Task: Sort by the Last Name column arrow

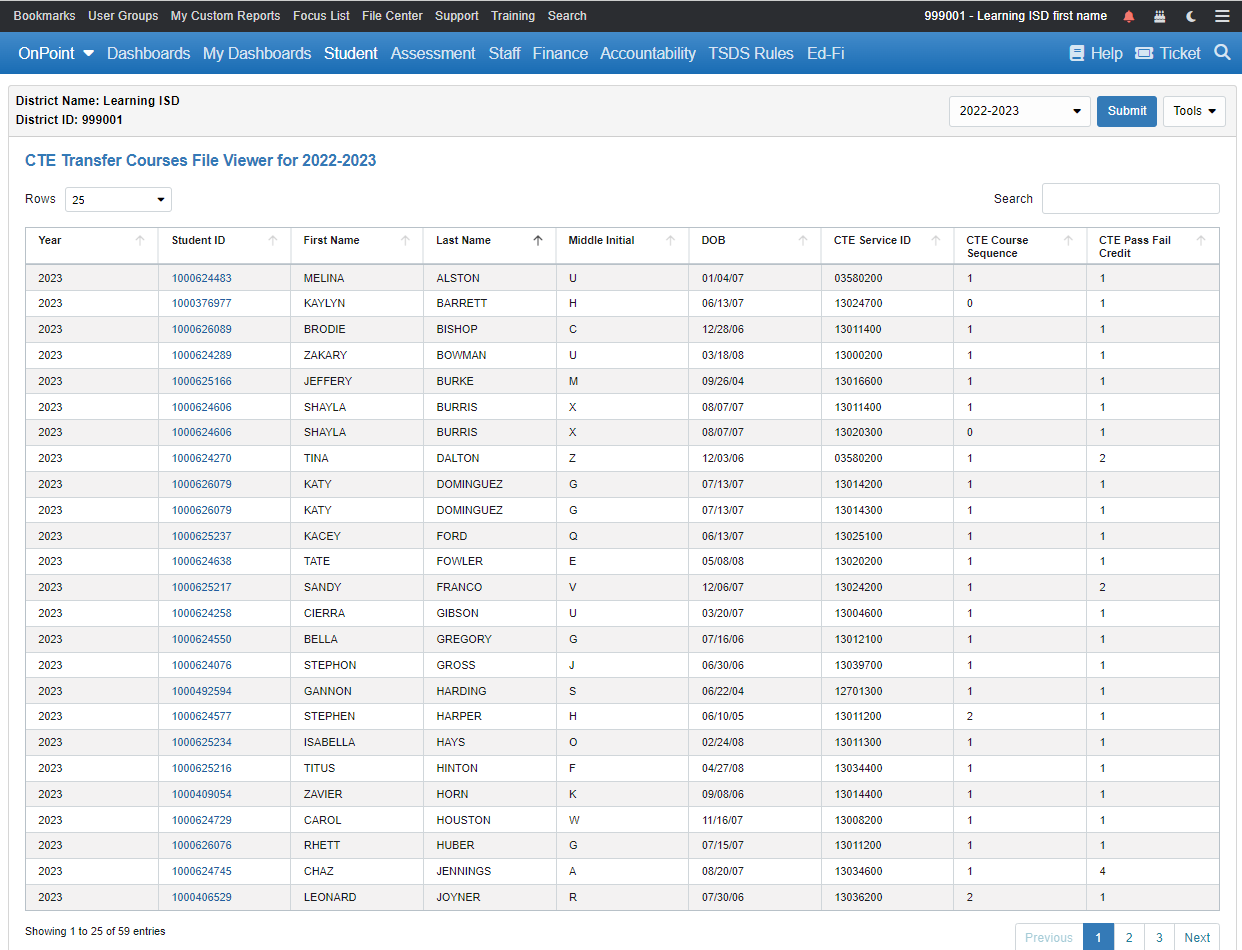Action: 537,240
